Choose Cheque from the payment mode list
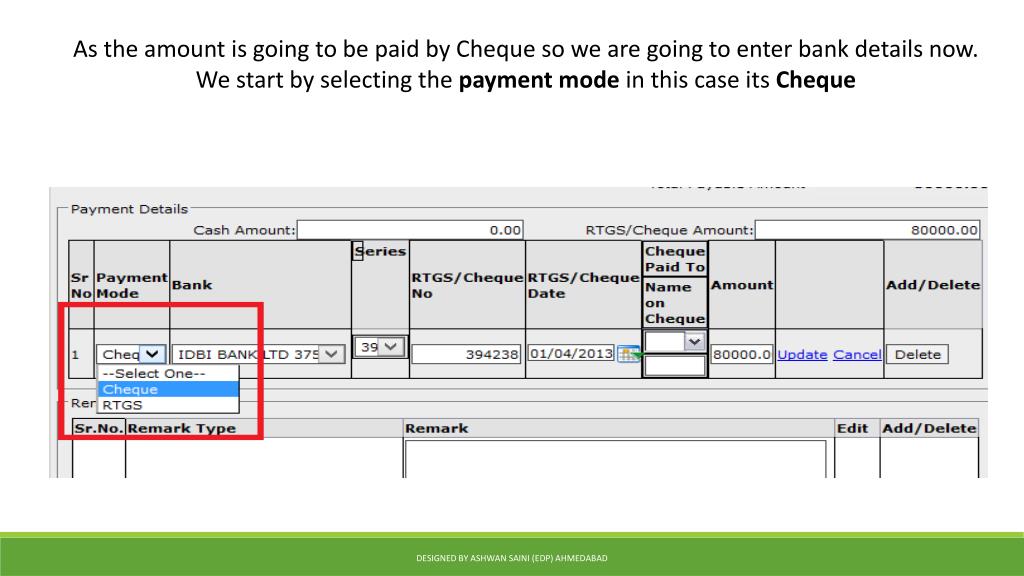Viewport: 1024px width, 576px height. (x=168, y=389)
